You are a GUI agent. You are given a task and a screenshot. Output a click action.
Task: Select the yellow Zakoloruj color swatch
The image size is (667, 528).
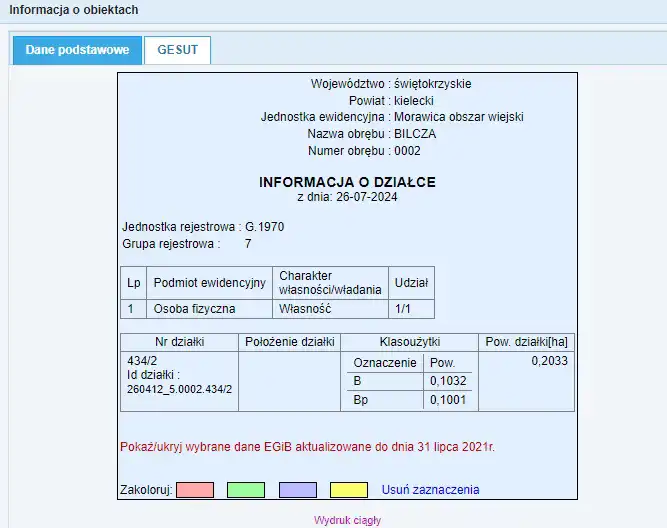click(x=349, y=490)
